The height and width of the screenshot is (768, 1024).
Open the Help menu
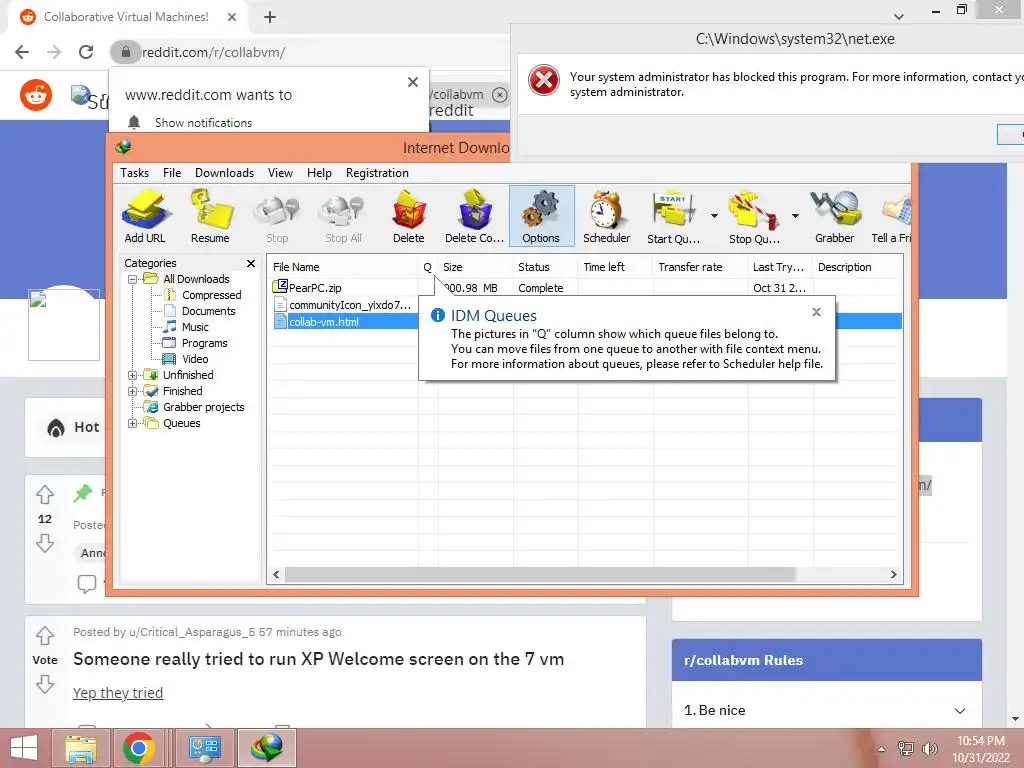pos(319,173)
